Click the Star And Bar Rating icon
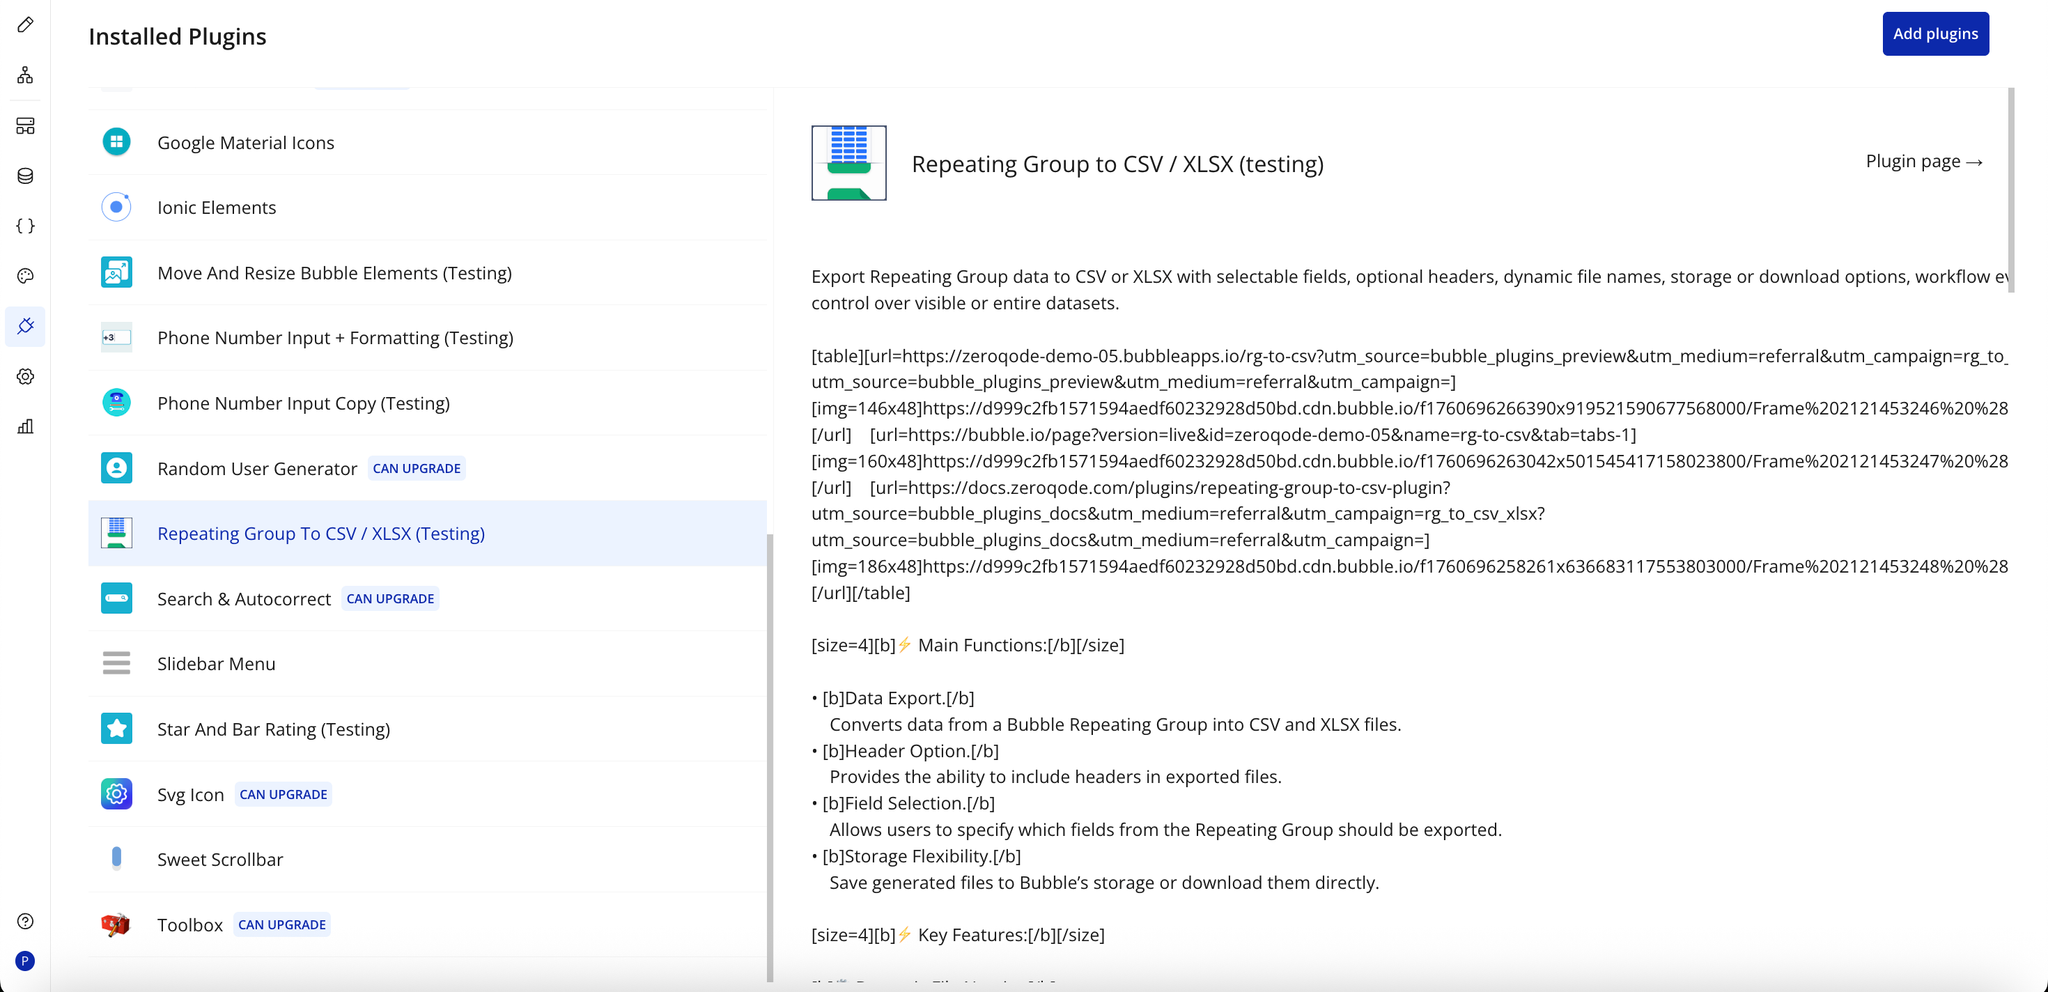This screenshot has width=2048, height=992. click(x=117, y=729)
